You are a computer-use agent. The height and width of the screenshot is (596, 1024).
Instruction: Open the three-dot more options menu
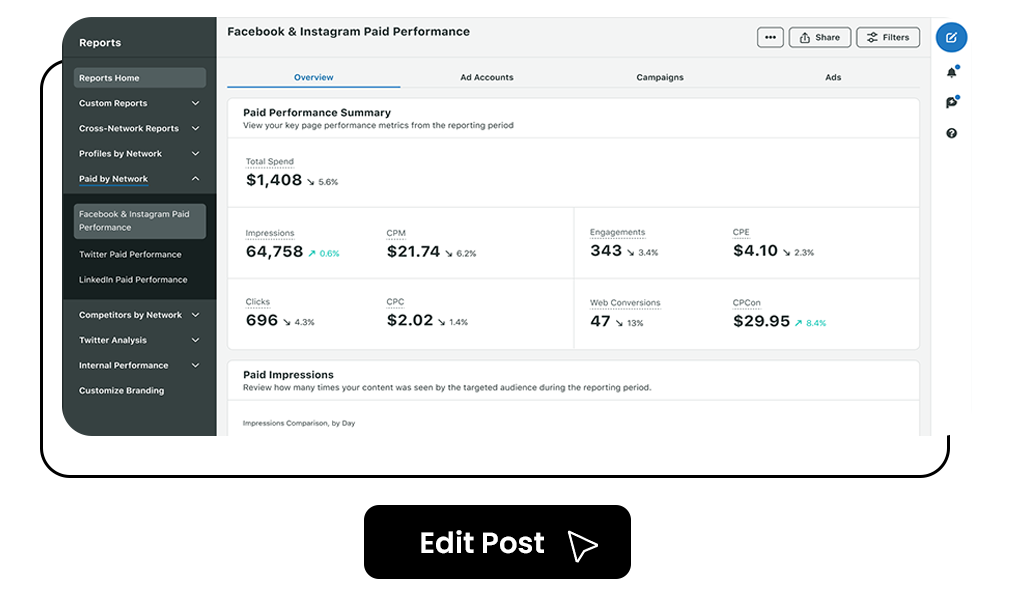point(770,38)
